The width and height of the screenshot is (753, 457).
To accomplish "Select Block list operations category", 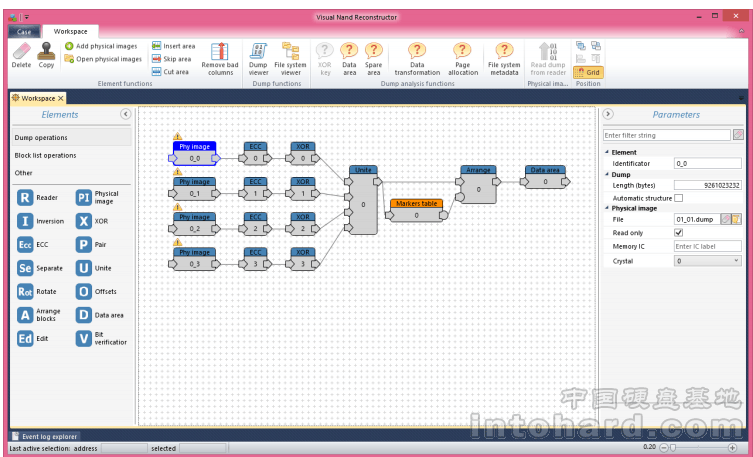I will coord(45,155).
